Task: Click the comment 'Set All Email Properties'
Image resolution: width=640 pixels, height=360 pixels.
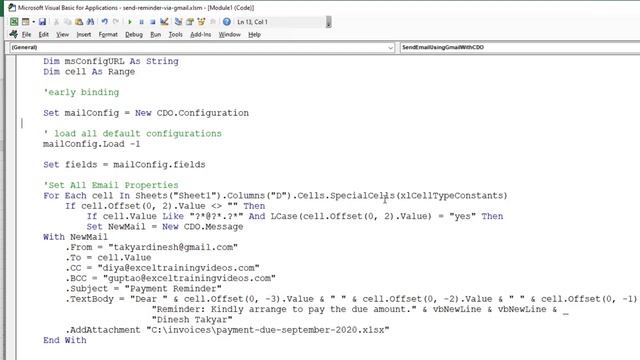Action: pyautogui.click(x=111, y=185)
